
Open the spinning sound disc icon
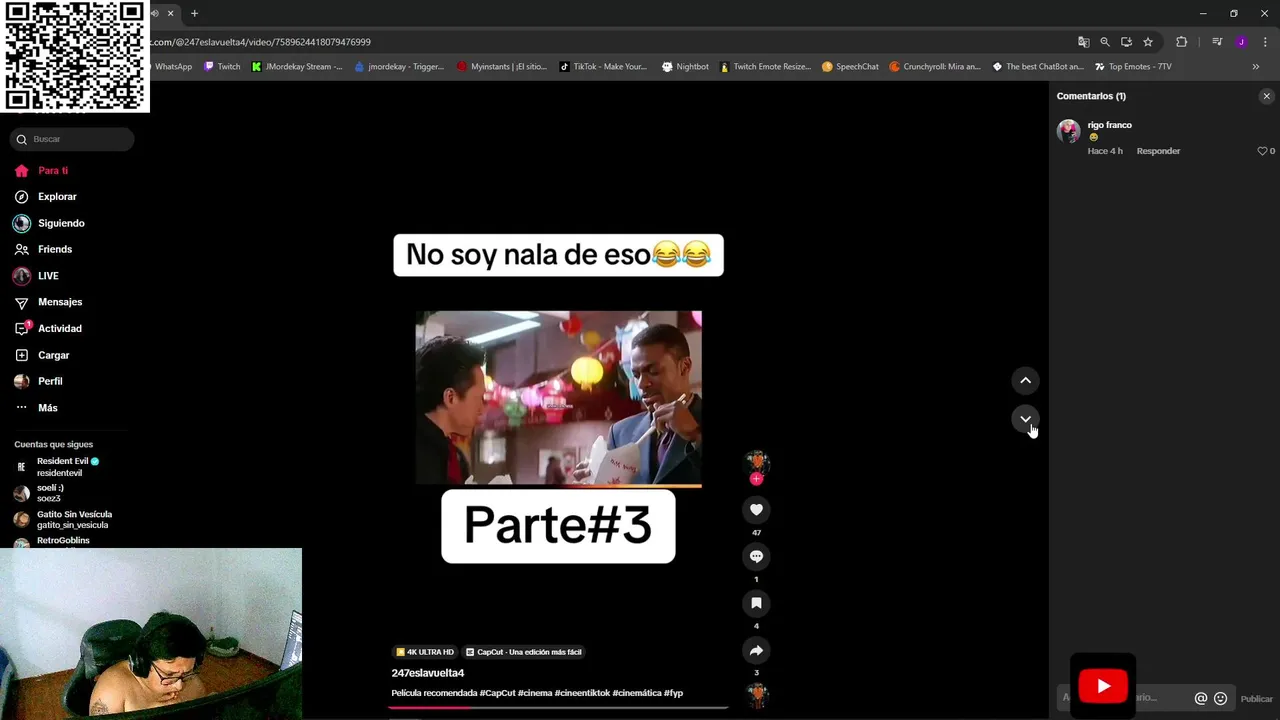[x=756, y=695]
